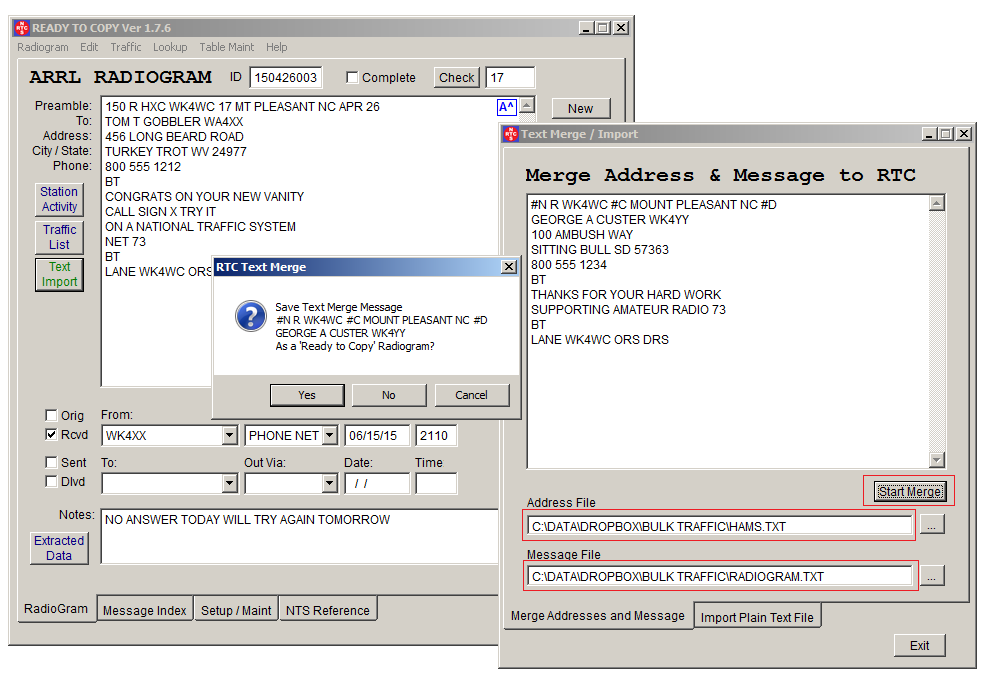Expand the To station dropdown
Image resolution: width=989 pixels, height=676 pixels.
(230, 484)
